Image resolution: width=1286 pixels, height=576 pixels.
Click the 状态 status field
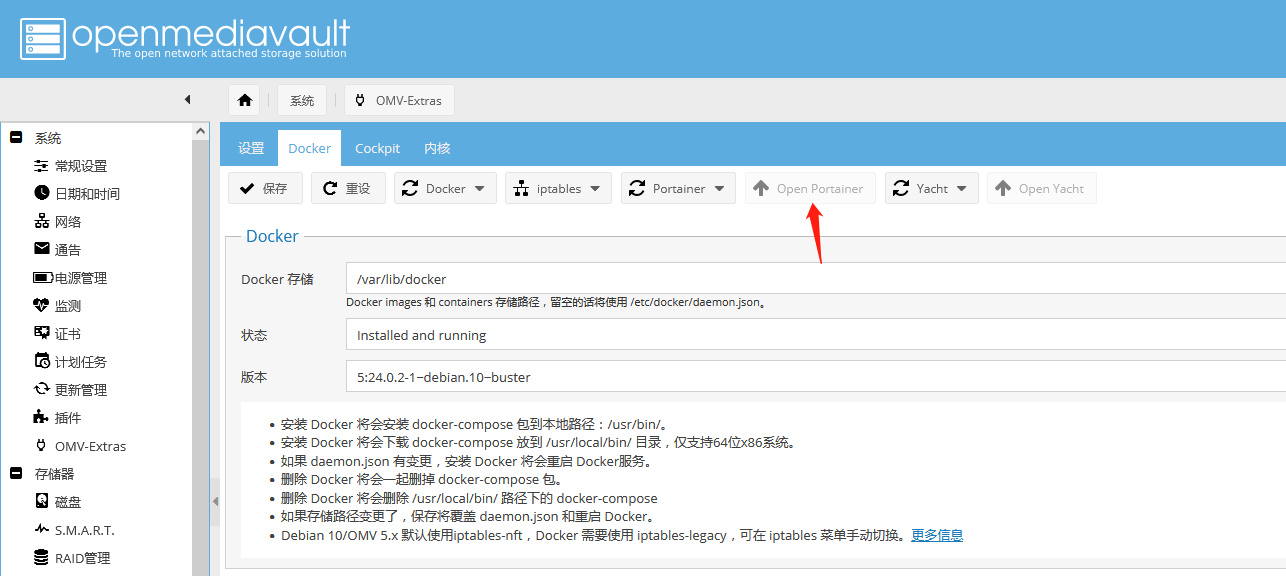coord(815,335)
